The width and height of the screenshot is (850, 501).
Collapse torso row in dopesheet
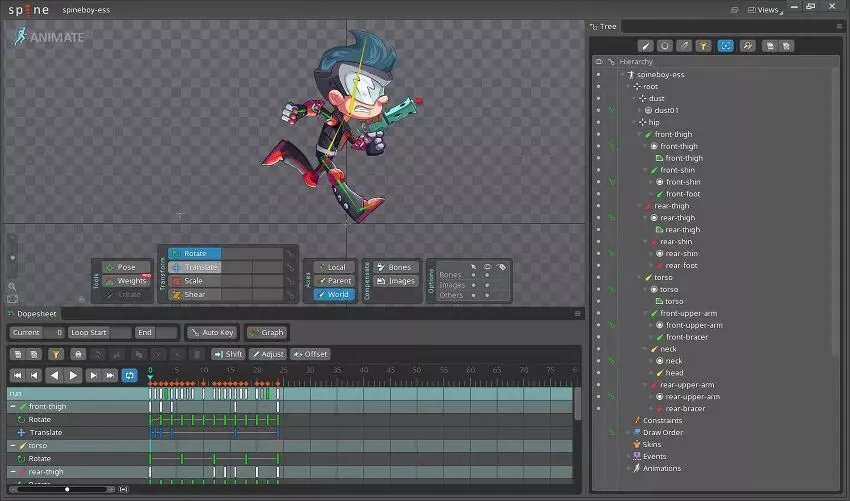13,445
